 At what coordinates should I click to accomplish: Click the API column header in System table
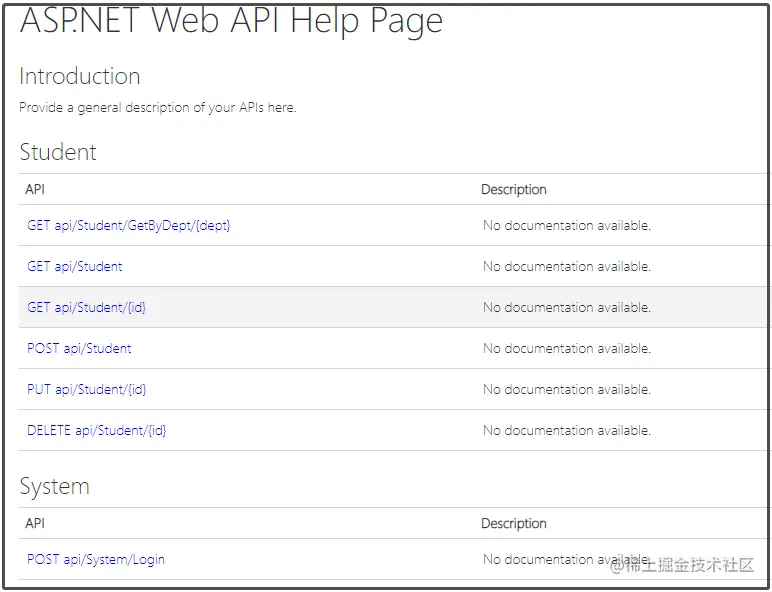(x=35, y=523)
